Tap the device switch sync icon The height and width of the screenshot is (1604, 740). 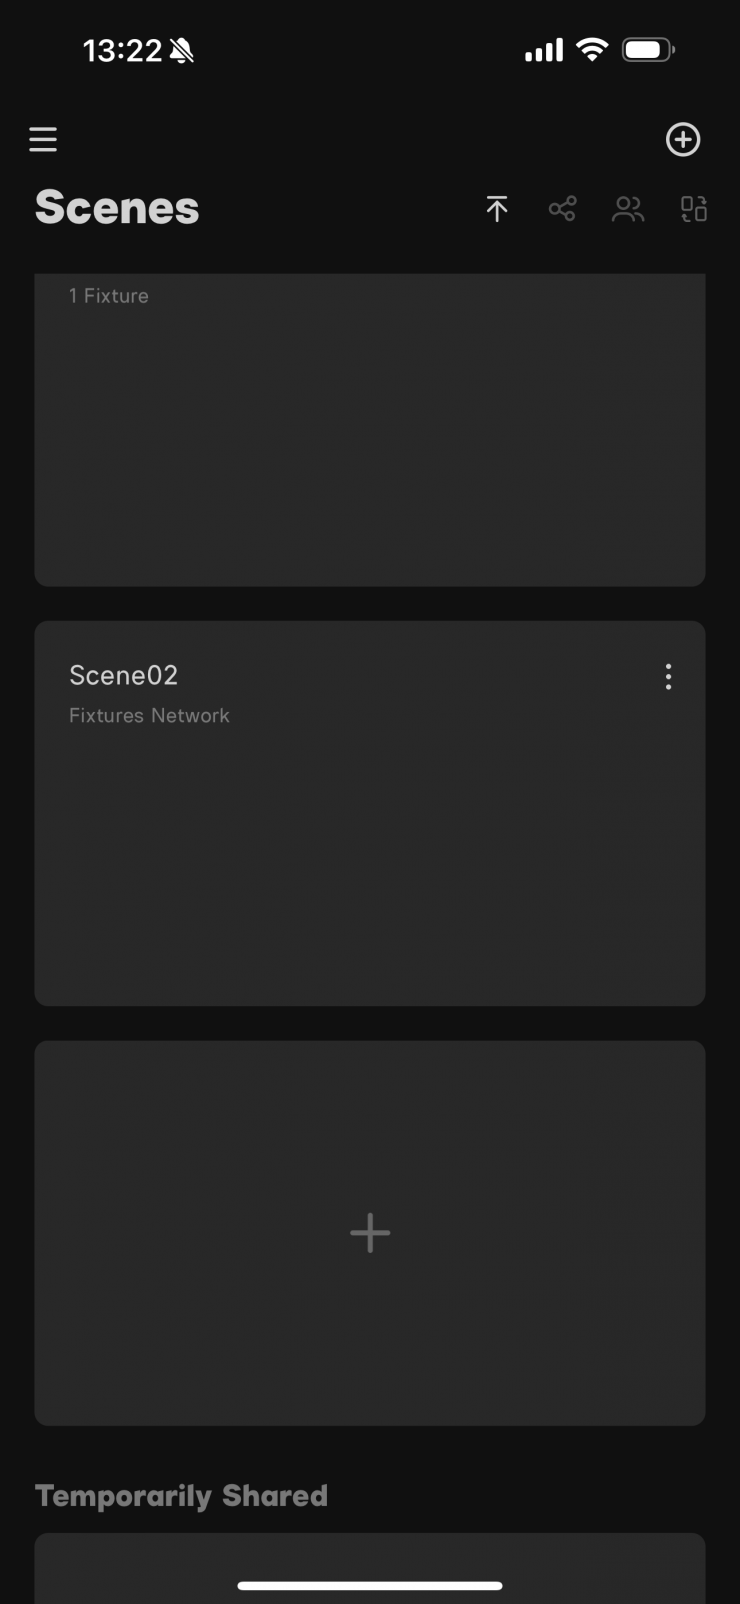[694, 208]
